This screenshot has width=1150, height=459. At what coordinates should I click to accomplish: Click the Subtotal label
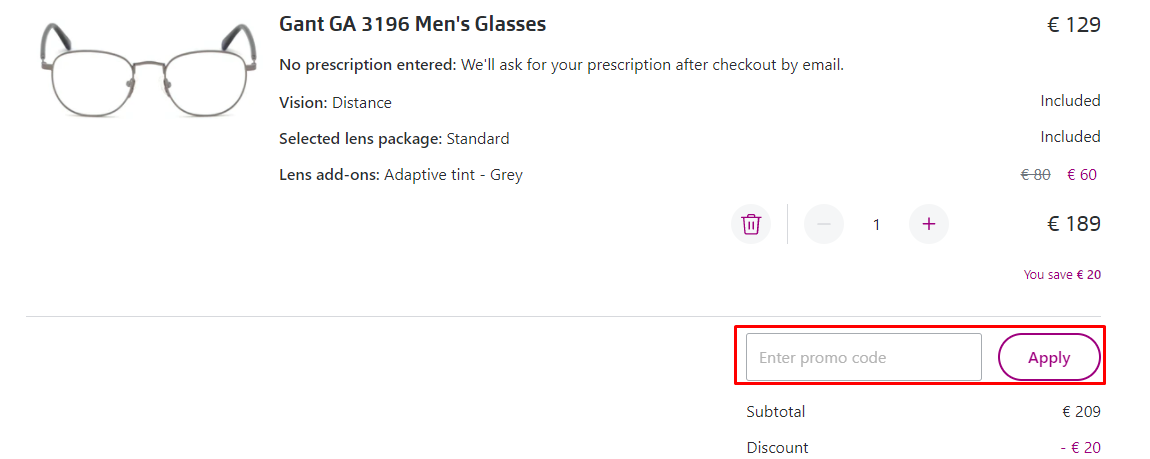775,412
